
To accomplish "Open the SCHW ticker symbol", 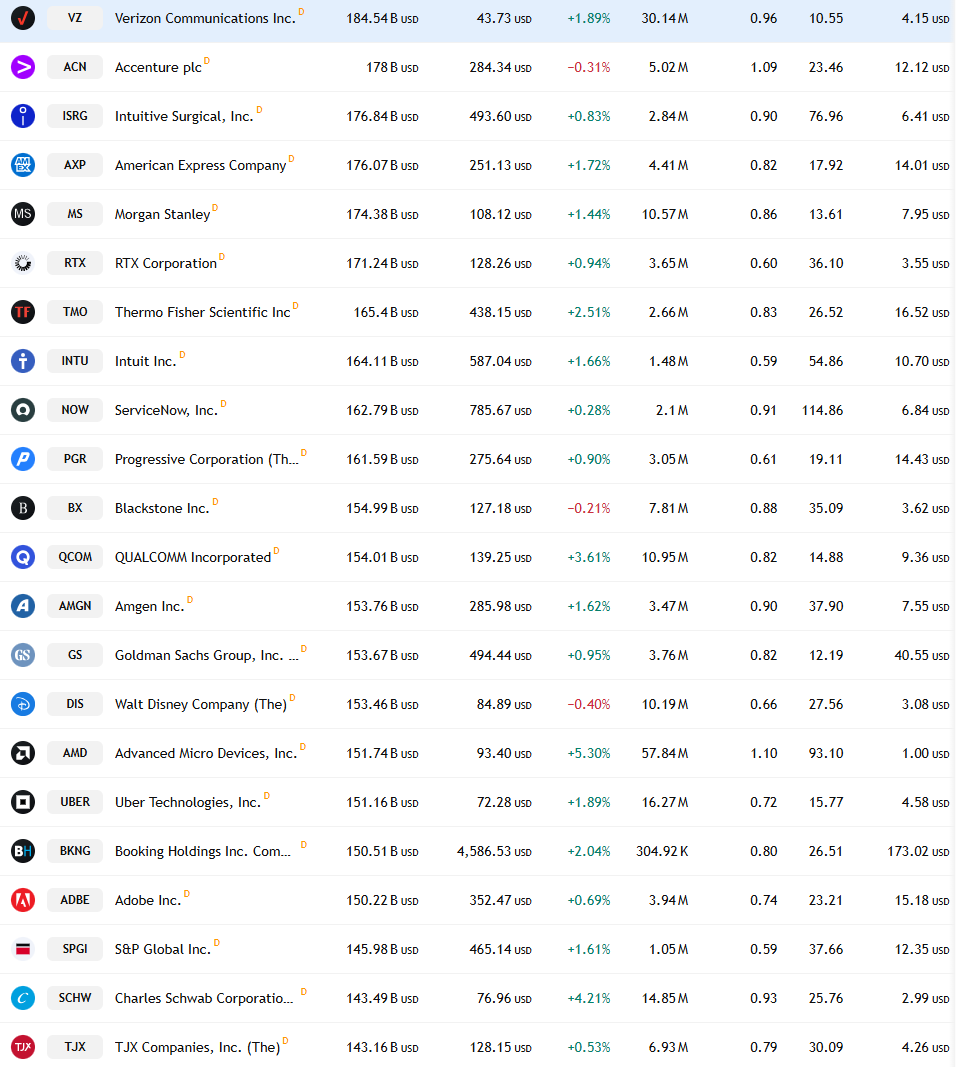I will [x=75, y=998].
